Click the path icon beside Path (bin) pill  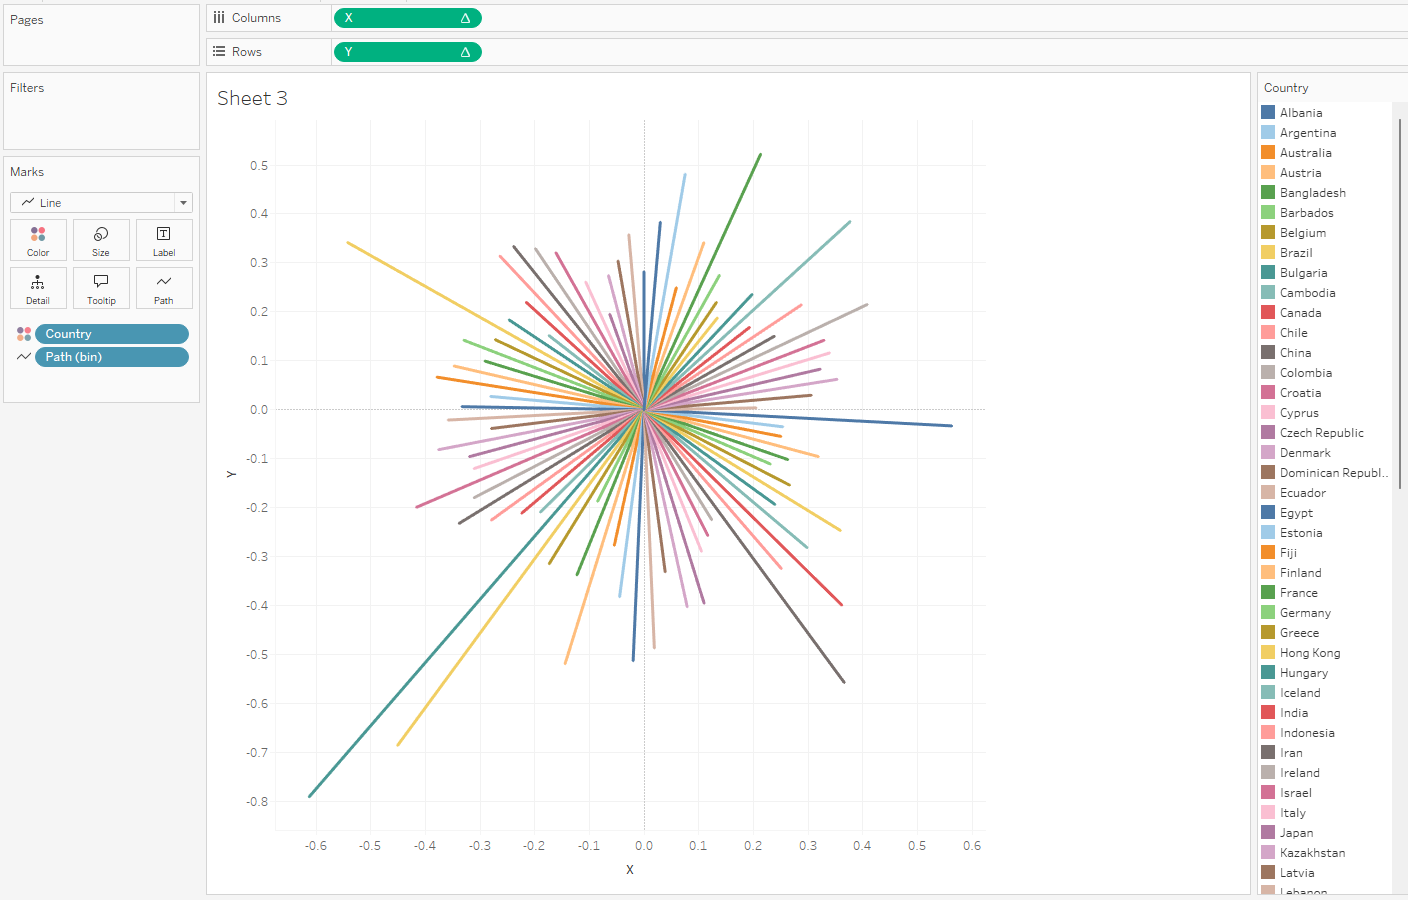pyautogui.click(x=24, y=357)
